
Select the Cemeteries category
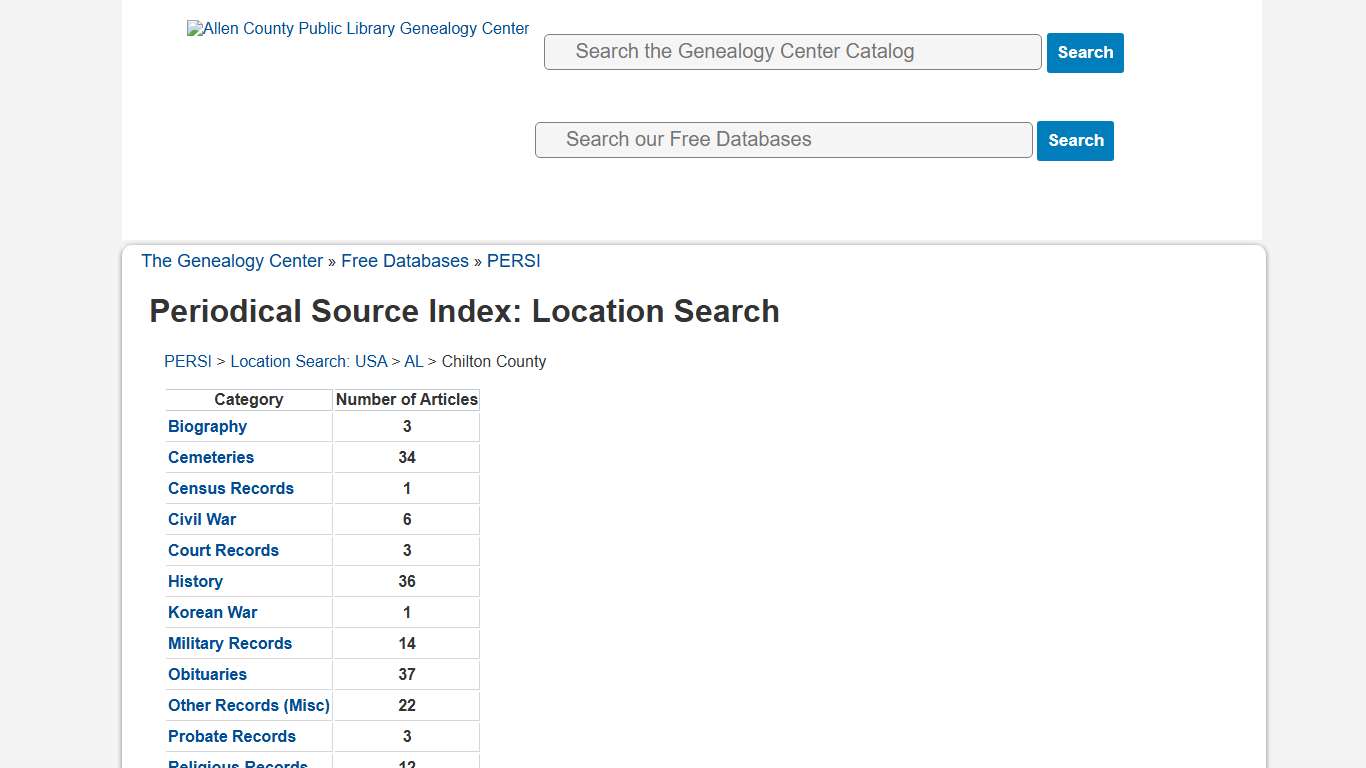click(211, 457)
